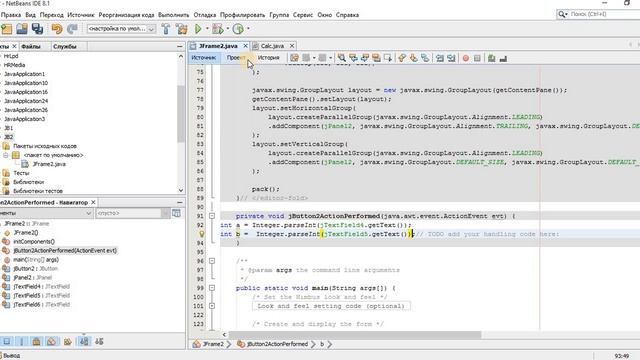Viewport: 640px width, 360px height.
Task: Switch editor to История view
Action: click(x=269, y=58)
